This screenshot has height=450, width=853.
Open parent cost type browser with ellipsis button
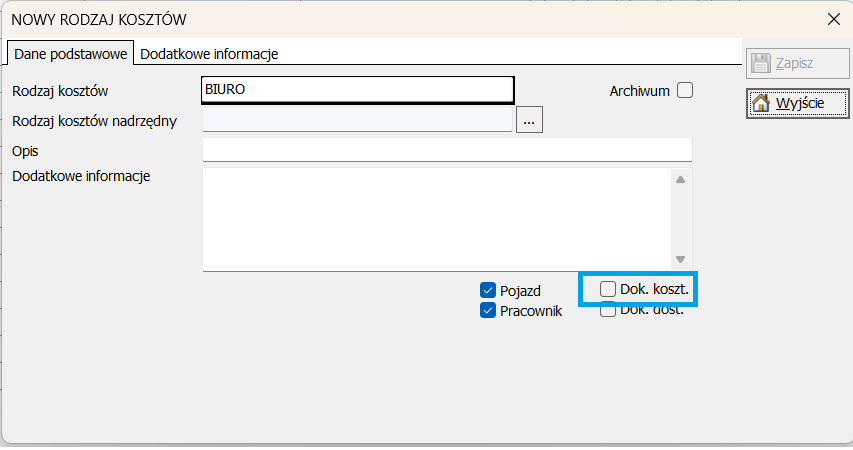(x=529, y=120)
